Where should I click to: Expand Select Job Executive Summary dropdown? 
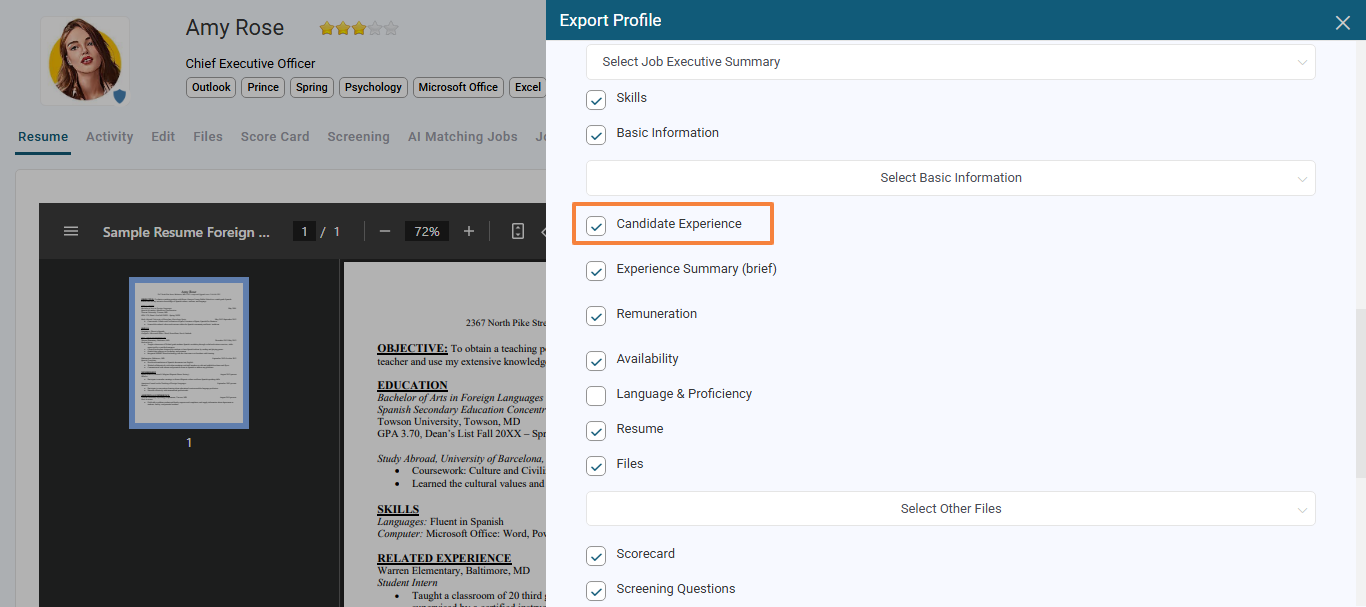[x=950, y=62]
